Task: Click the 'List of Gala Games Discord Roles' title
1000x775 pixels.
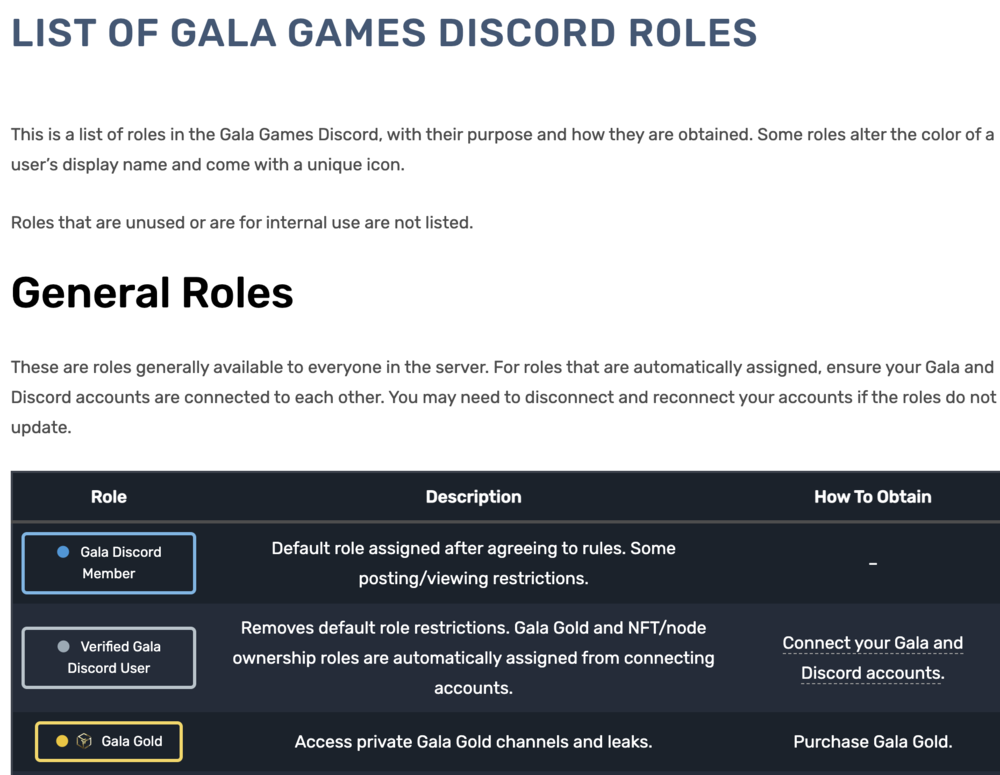Action: pos(384,33)
